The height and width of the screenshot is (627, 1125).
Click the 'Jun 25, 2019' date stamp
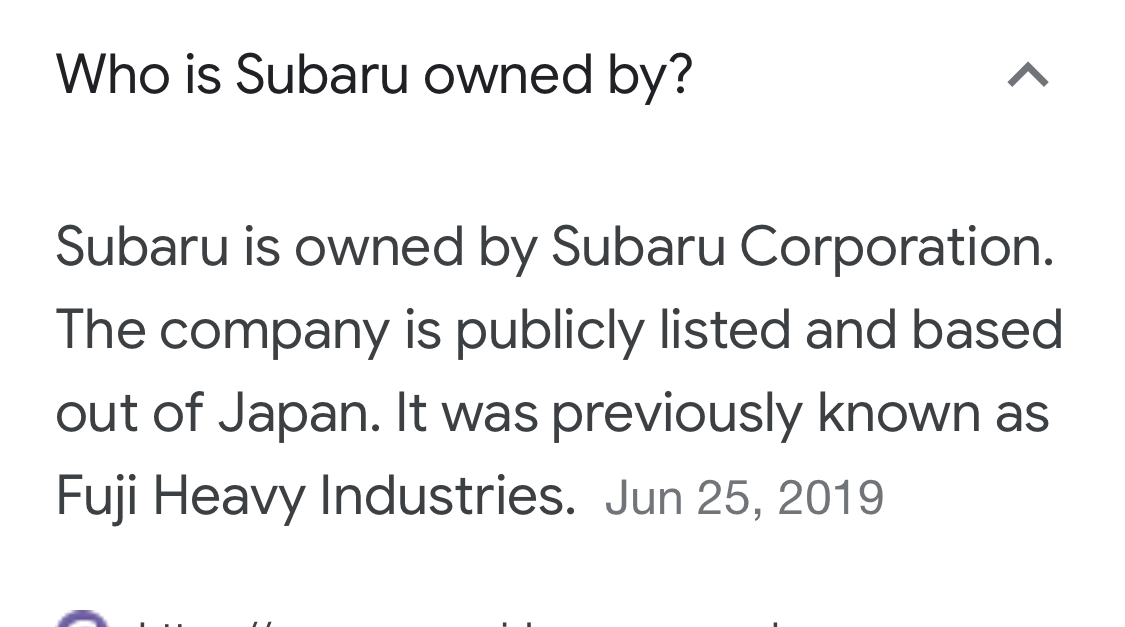point(744,498)
